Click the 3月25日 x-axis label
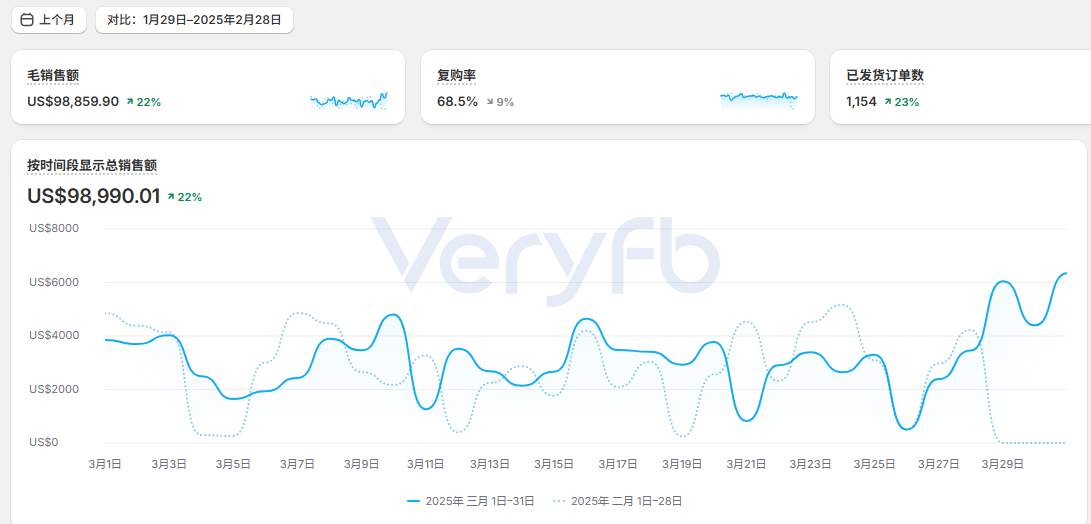This screenshot has width=1091, height=524. coord(875,463)
